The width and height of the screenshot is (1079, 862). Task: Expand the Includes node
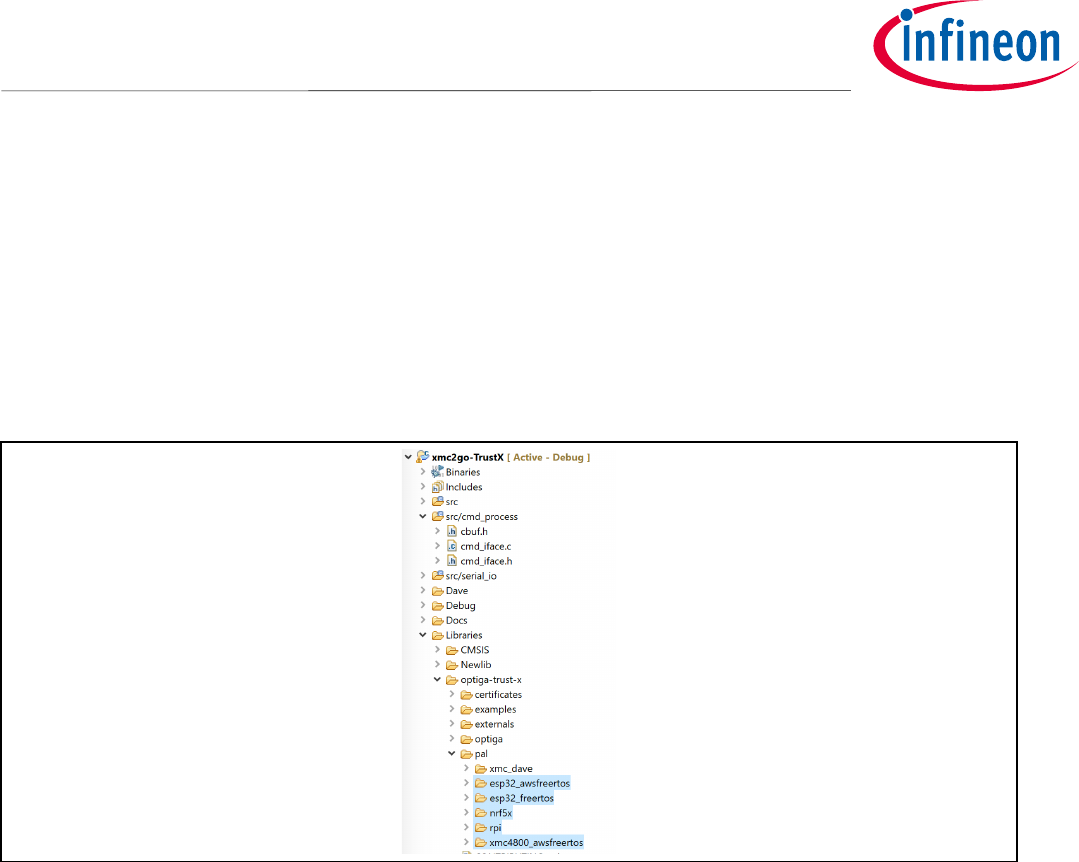pyautogui.click(x=423, y=486)
